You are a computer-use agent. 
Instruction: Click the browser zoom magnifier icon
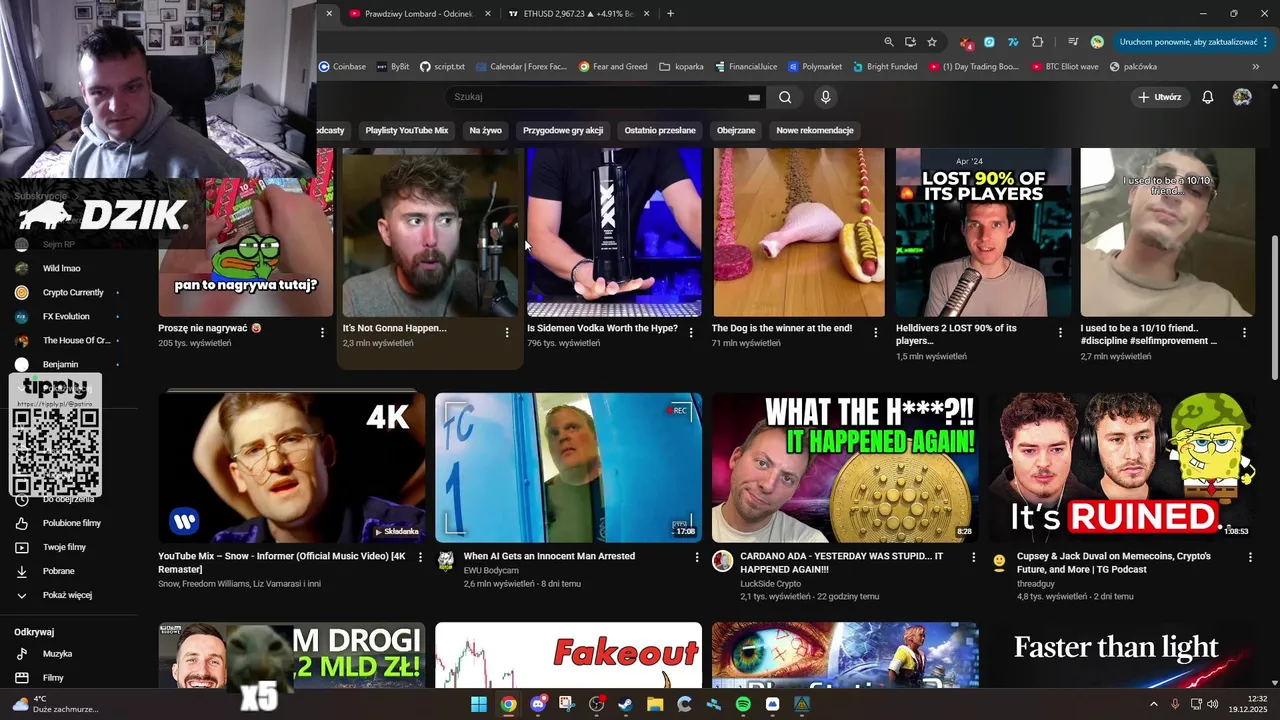[888, 42]
